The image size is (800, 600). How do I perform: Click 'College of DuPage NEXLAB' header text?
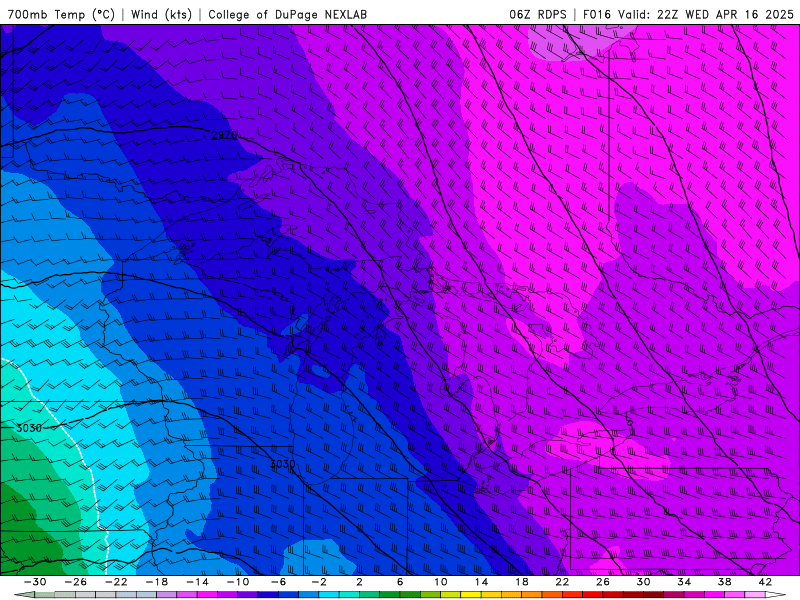287,14
